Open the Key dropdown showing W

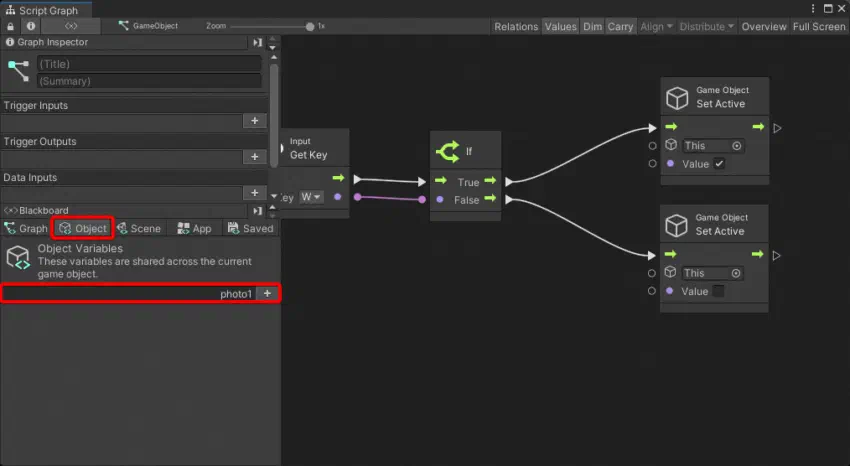(x=311, y=197)
